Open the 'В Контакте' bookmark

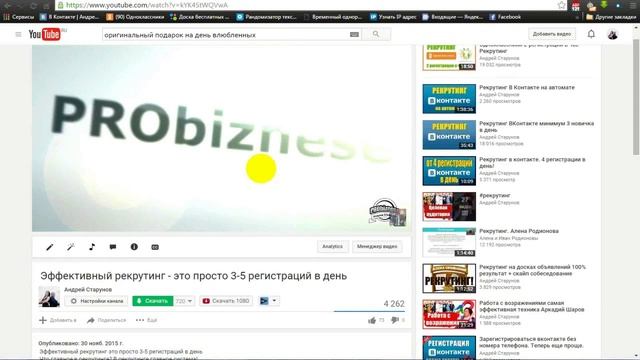click(x=69, y=17)
